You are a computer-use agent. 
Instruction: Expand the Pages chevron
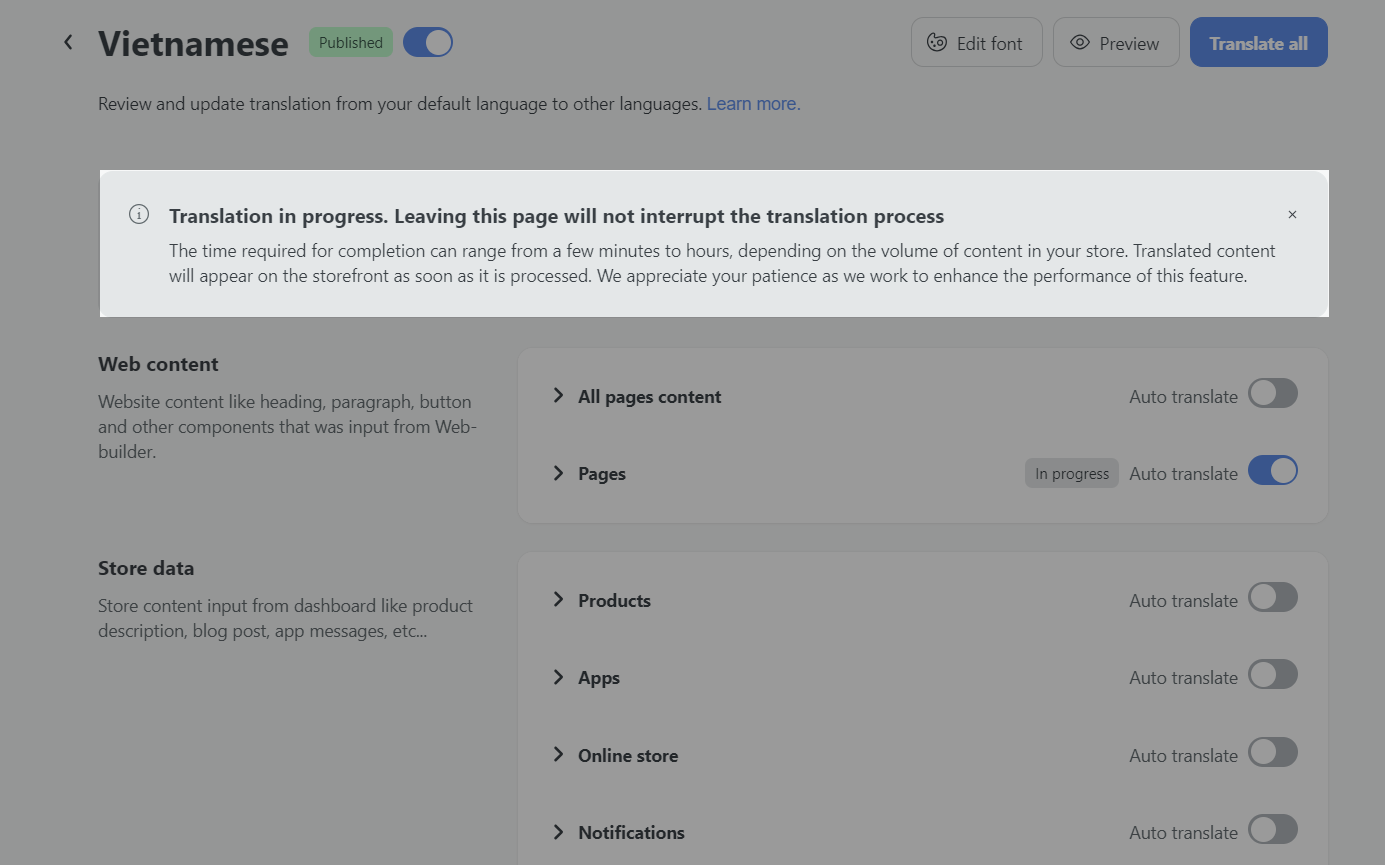point(558,473)
